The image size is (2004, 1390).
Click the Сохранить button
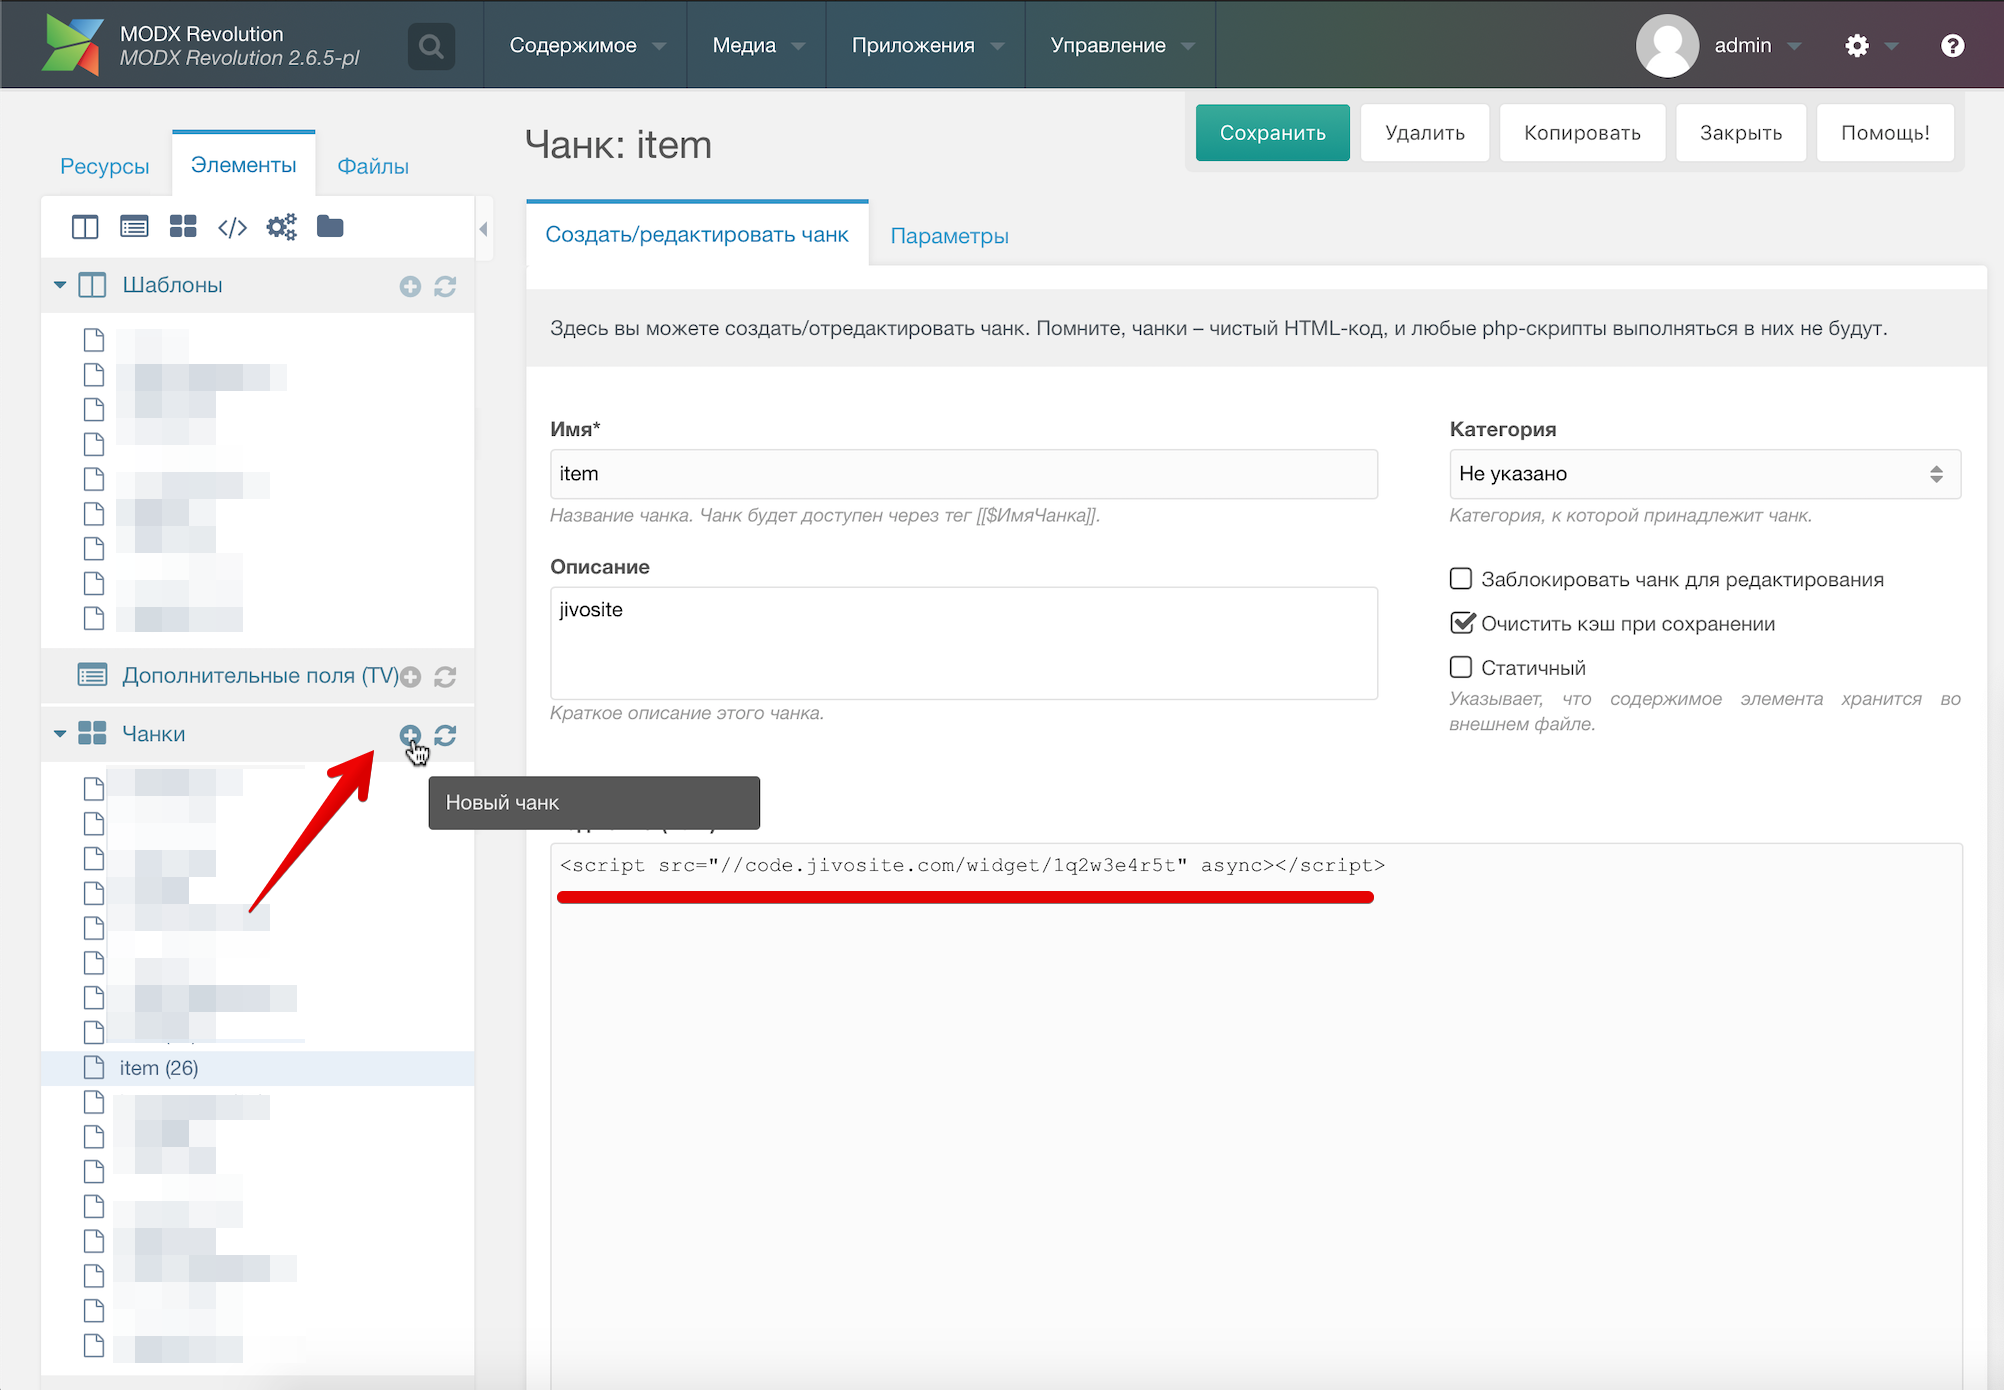tap(1272, 133)
